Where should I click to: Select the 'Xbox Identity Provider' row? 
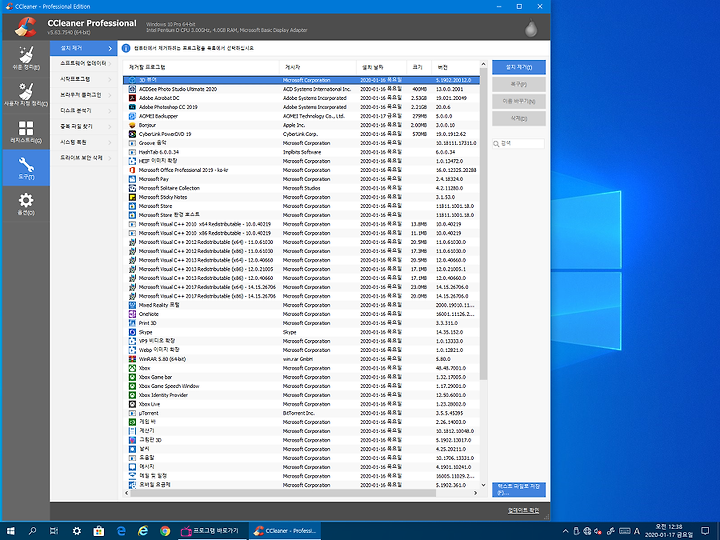pyautogui.click(x=302, y=395)
